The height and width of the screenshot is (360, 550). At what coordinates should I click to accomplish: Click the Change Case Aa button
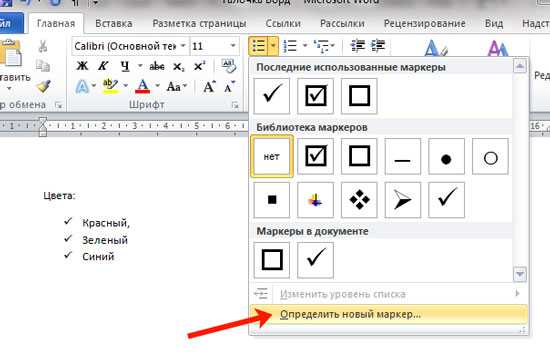tap(176, 86)
